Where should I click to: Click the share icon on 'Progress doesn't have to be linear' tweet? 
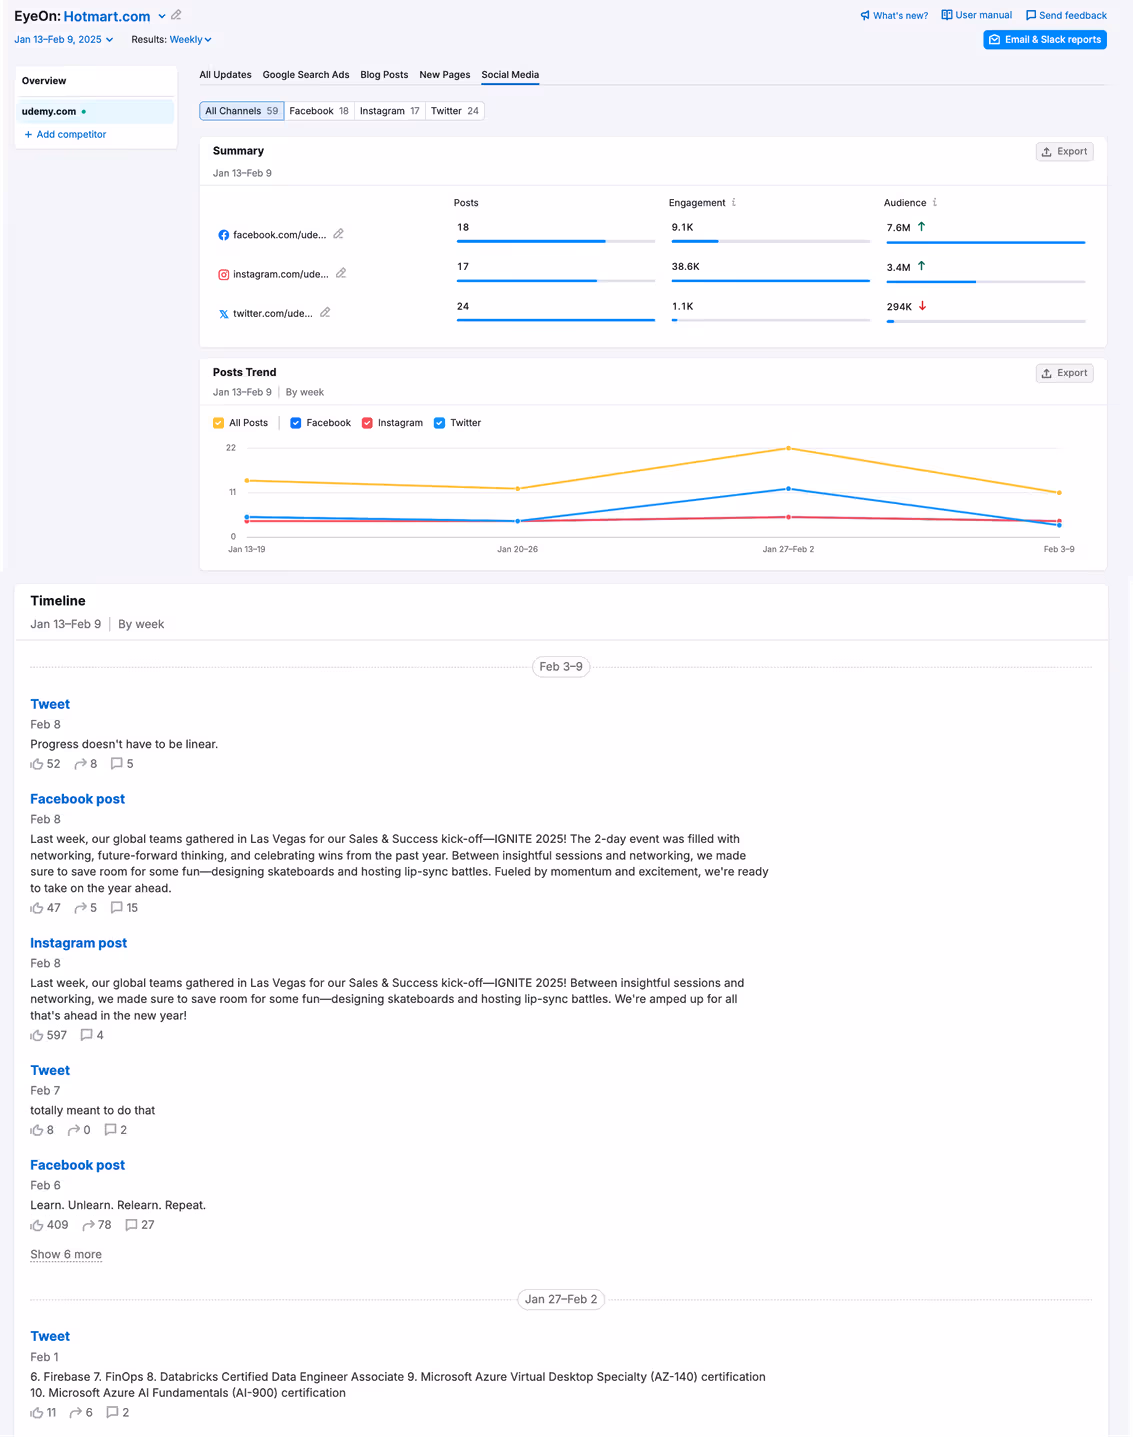[80, 764]
